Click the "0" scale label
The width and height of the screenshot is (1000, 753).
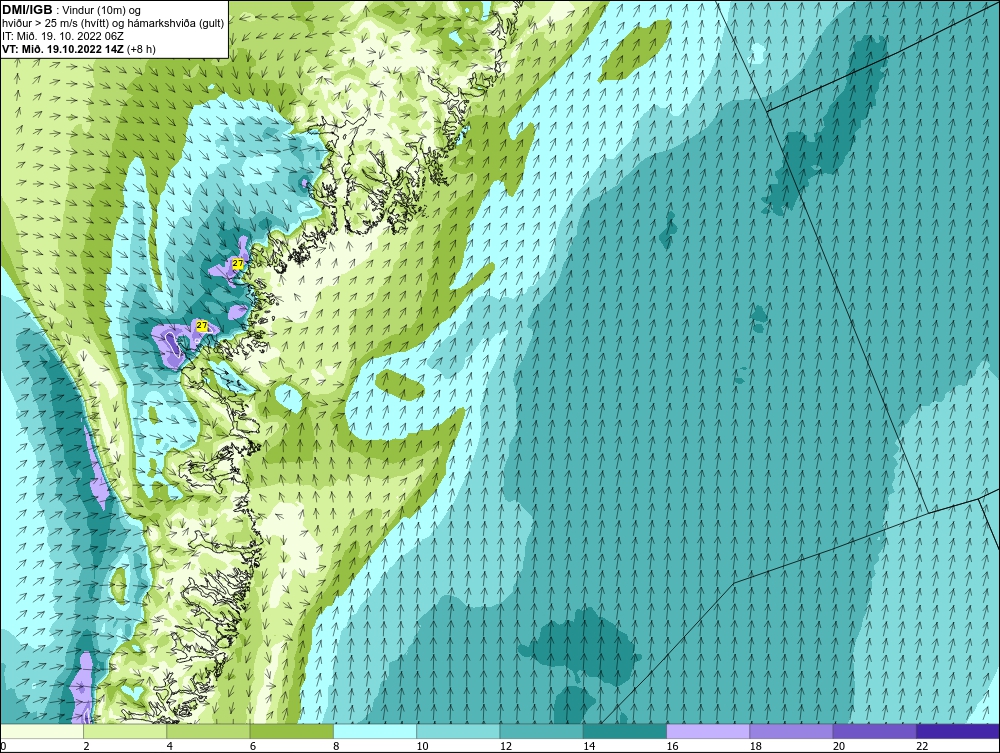pyautogui.click(x=3, y=746)
